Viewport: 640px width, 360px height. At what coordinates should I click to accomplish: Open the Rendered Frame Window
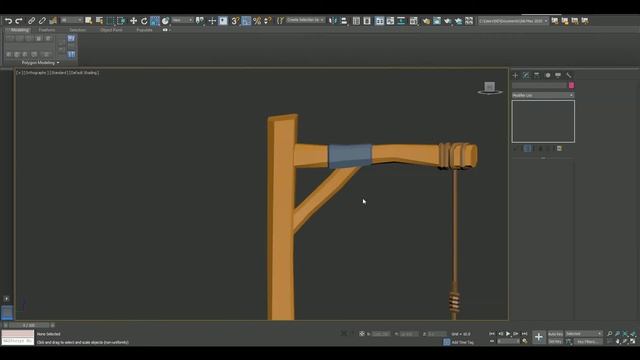437,20
